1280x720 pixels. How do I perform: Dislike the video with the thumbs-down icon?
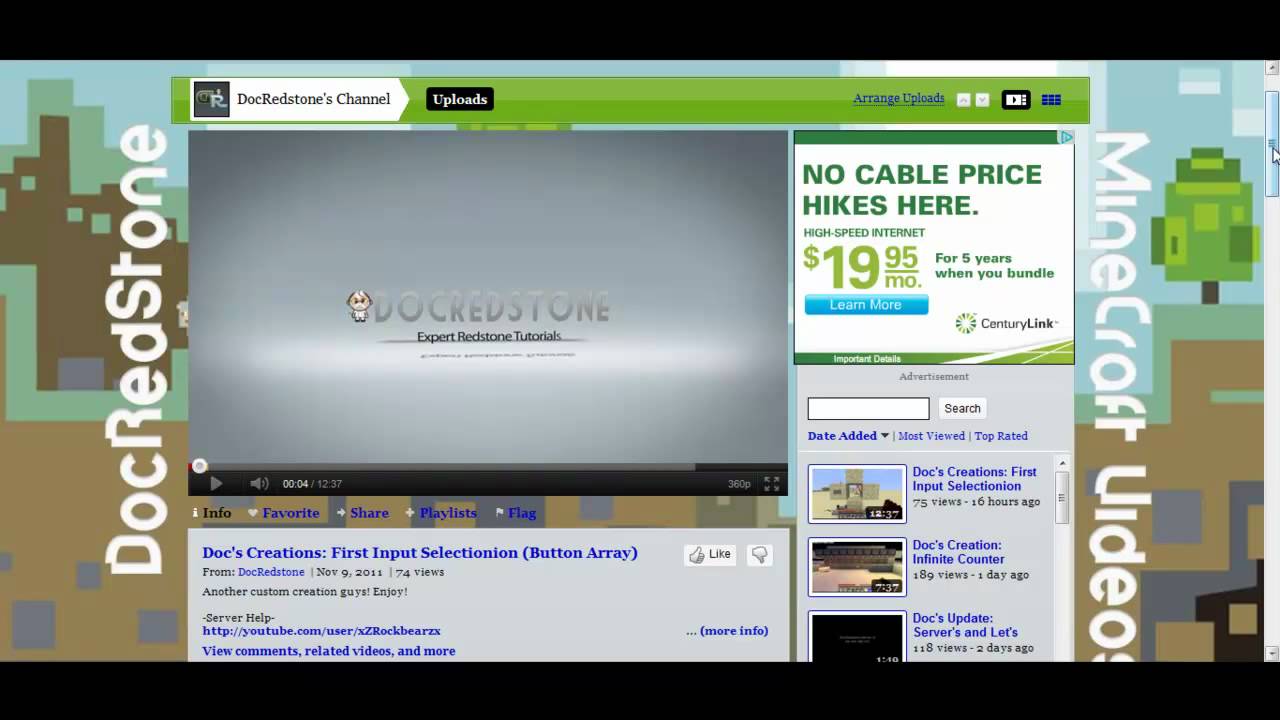click(759, 555)
